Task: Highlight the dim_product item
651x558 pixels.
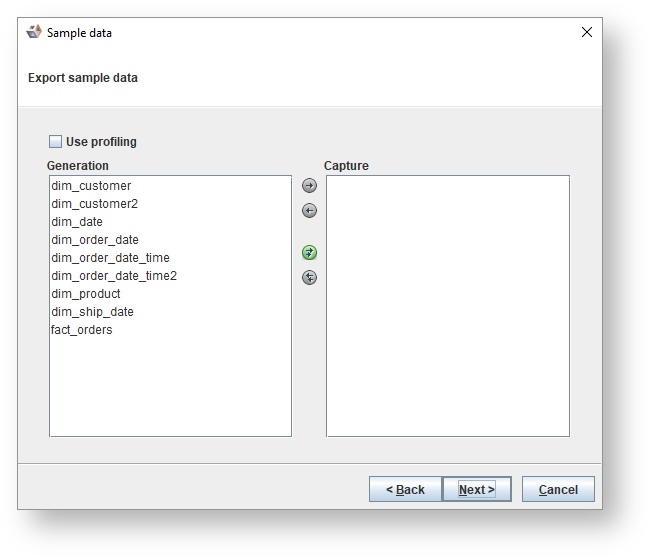Action: pyautogui.click(x=86, y=294)
